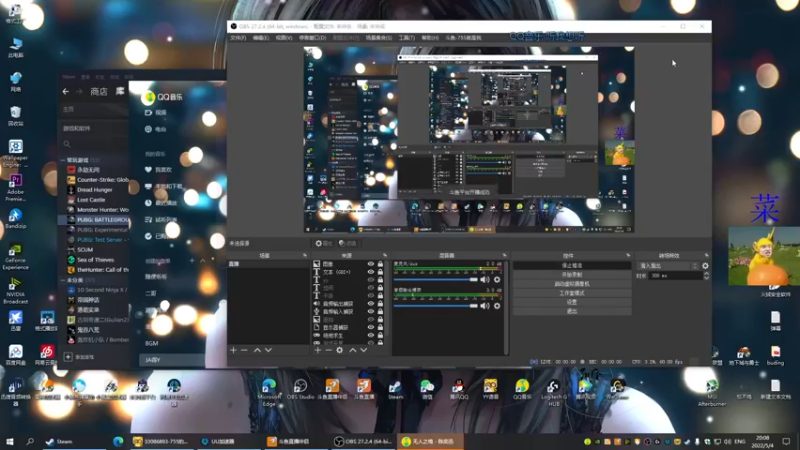Toggle visibility of the 文本 (GDI+) source
Image resolution: width=800 pixels, height=450 pixels.
(371, 272)
